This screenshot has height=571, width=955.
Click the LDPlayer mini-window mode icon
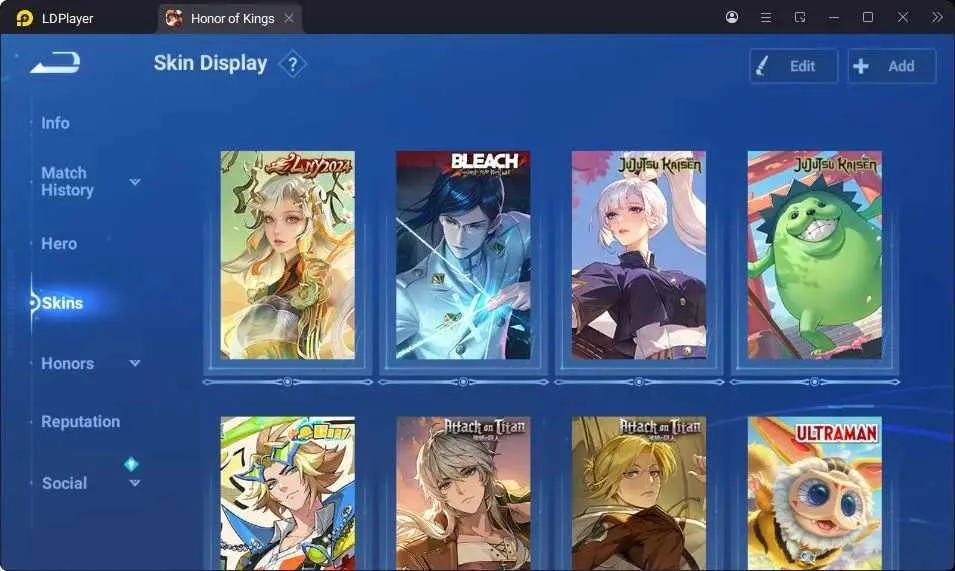pos(800,17)
